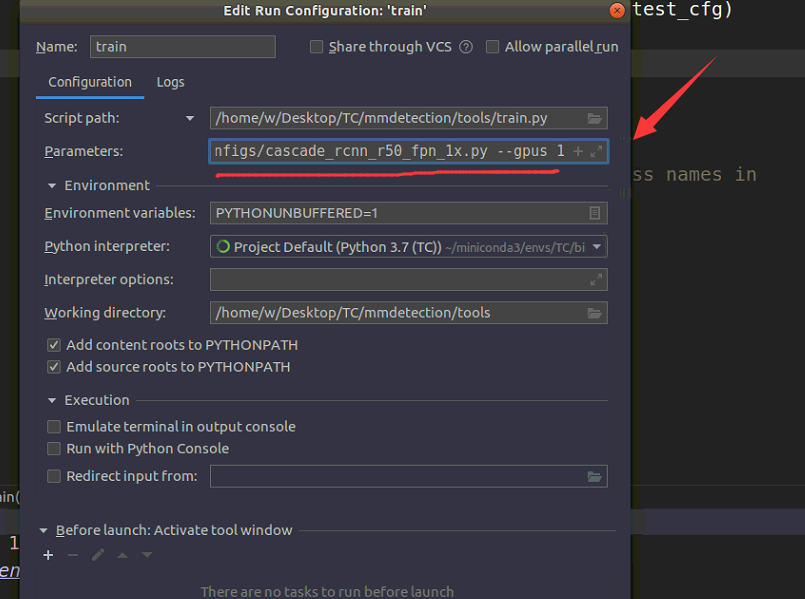
Task: Enable Emulate terminal in output console
Action: pyautogui.click(x=54, y=427)
